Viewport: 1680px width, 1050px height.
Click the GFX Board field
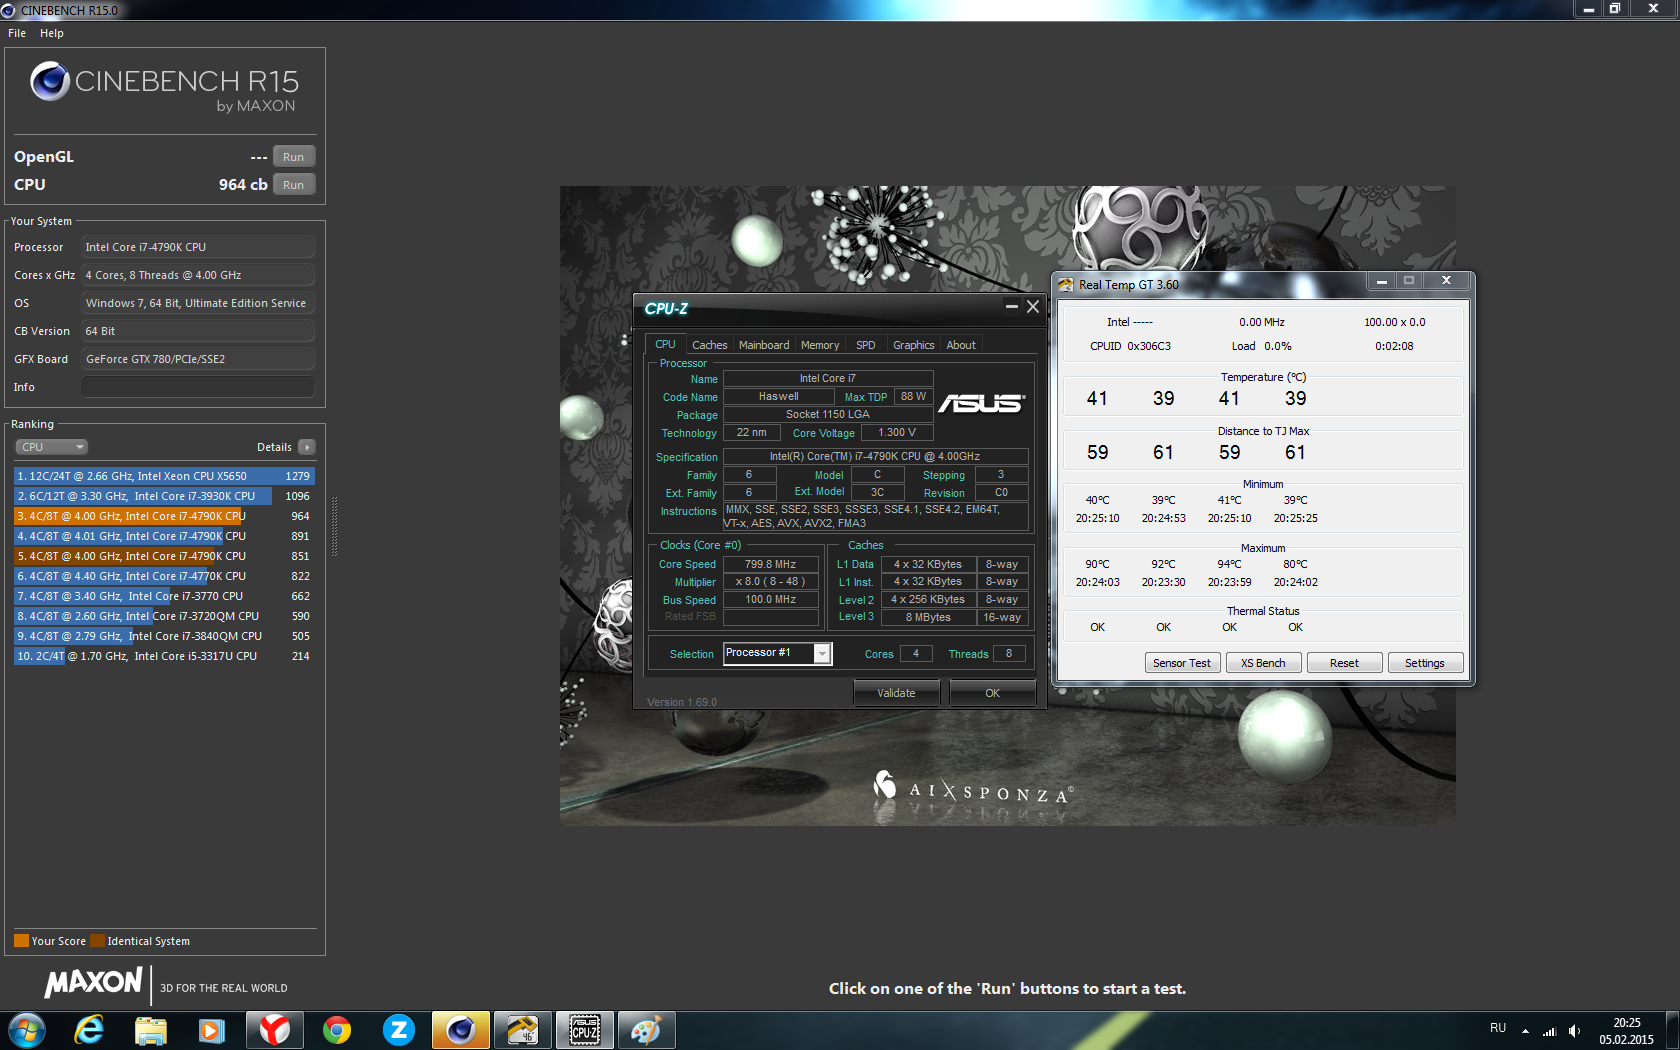tap(198, 359)
